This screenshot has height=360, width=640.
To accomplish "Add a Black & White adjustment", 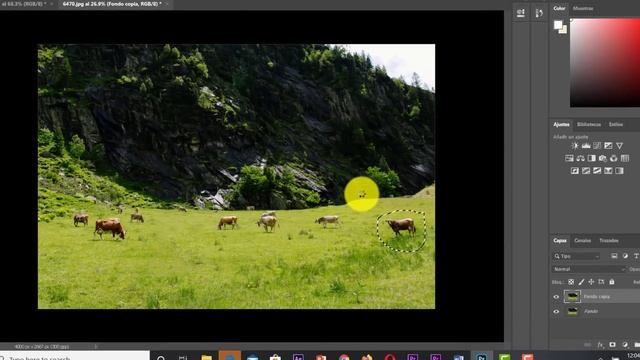I will pyautogui.click(x=591, y=158).
